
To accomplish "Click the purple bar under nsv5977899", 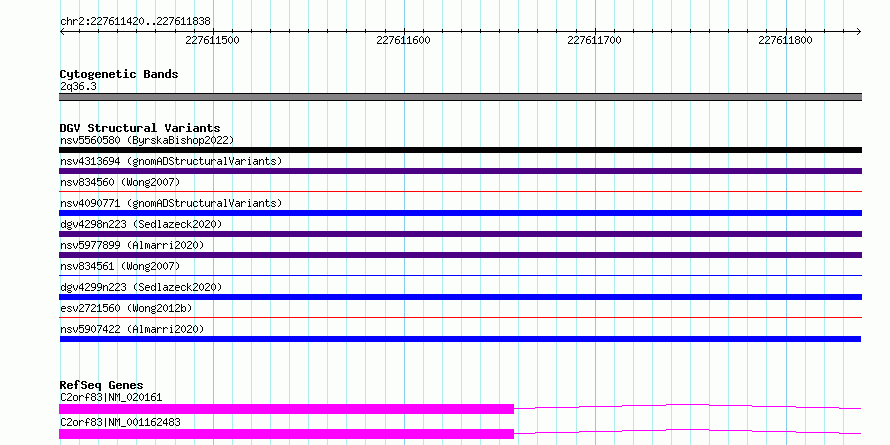I will 460,255.
